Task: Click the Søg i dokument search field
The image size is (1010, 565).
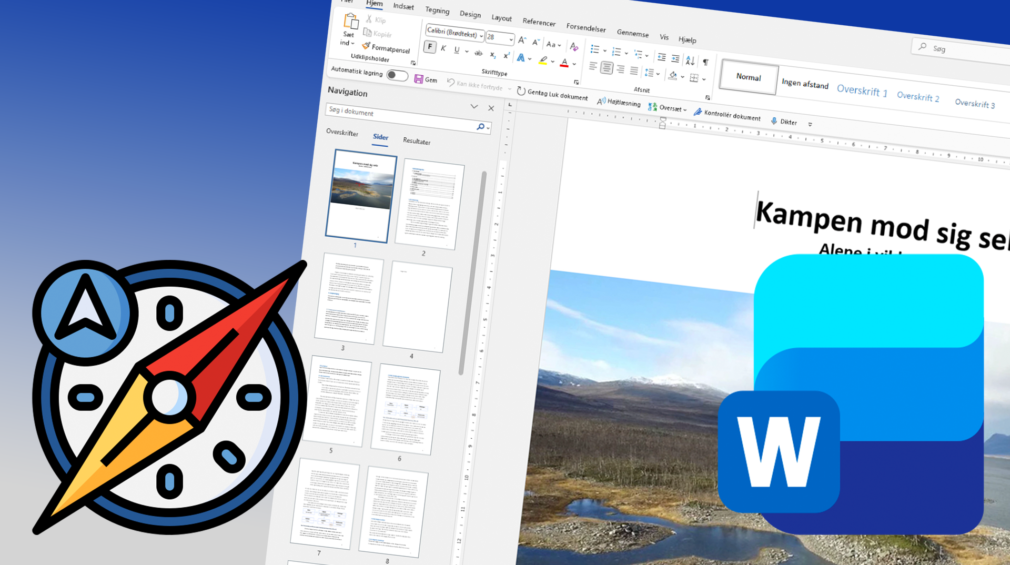Action: tap(400, 113)
